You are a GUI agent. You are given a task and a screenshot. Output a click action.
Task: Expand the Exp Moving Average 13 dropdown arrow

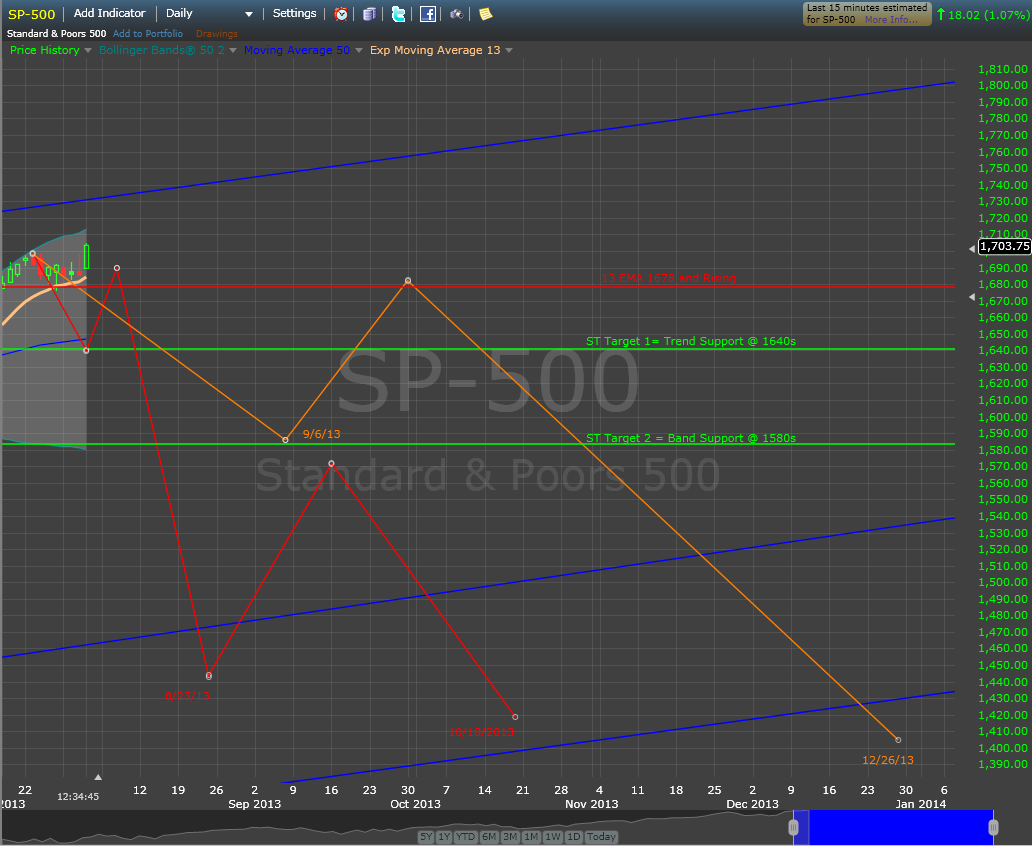(x=509, y=51)
